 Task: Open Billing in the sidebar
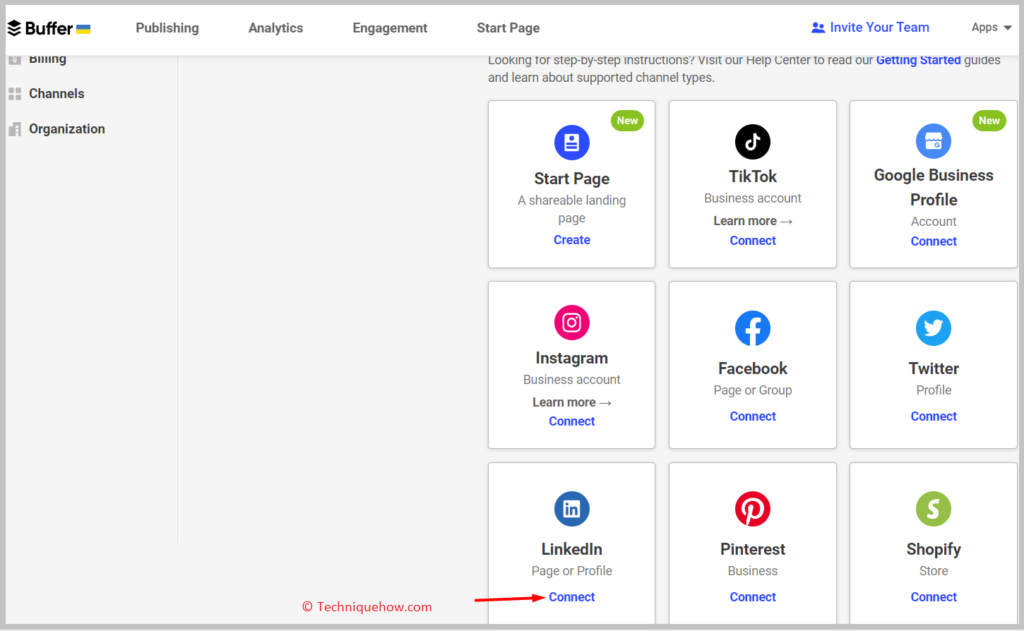point(47,59)
